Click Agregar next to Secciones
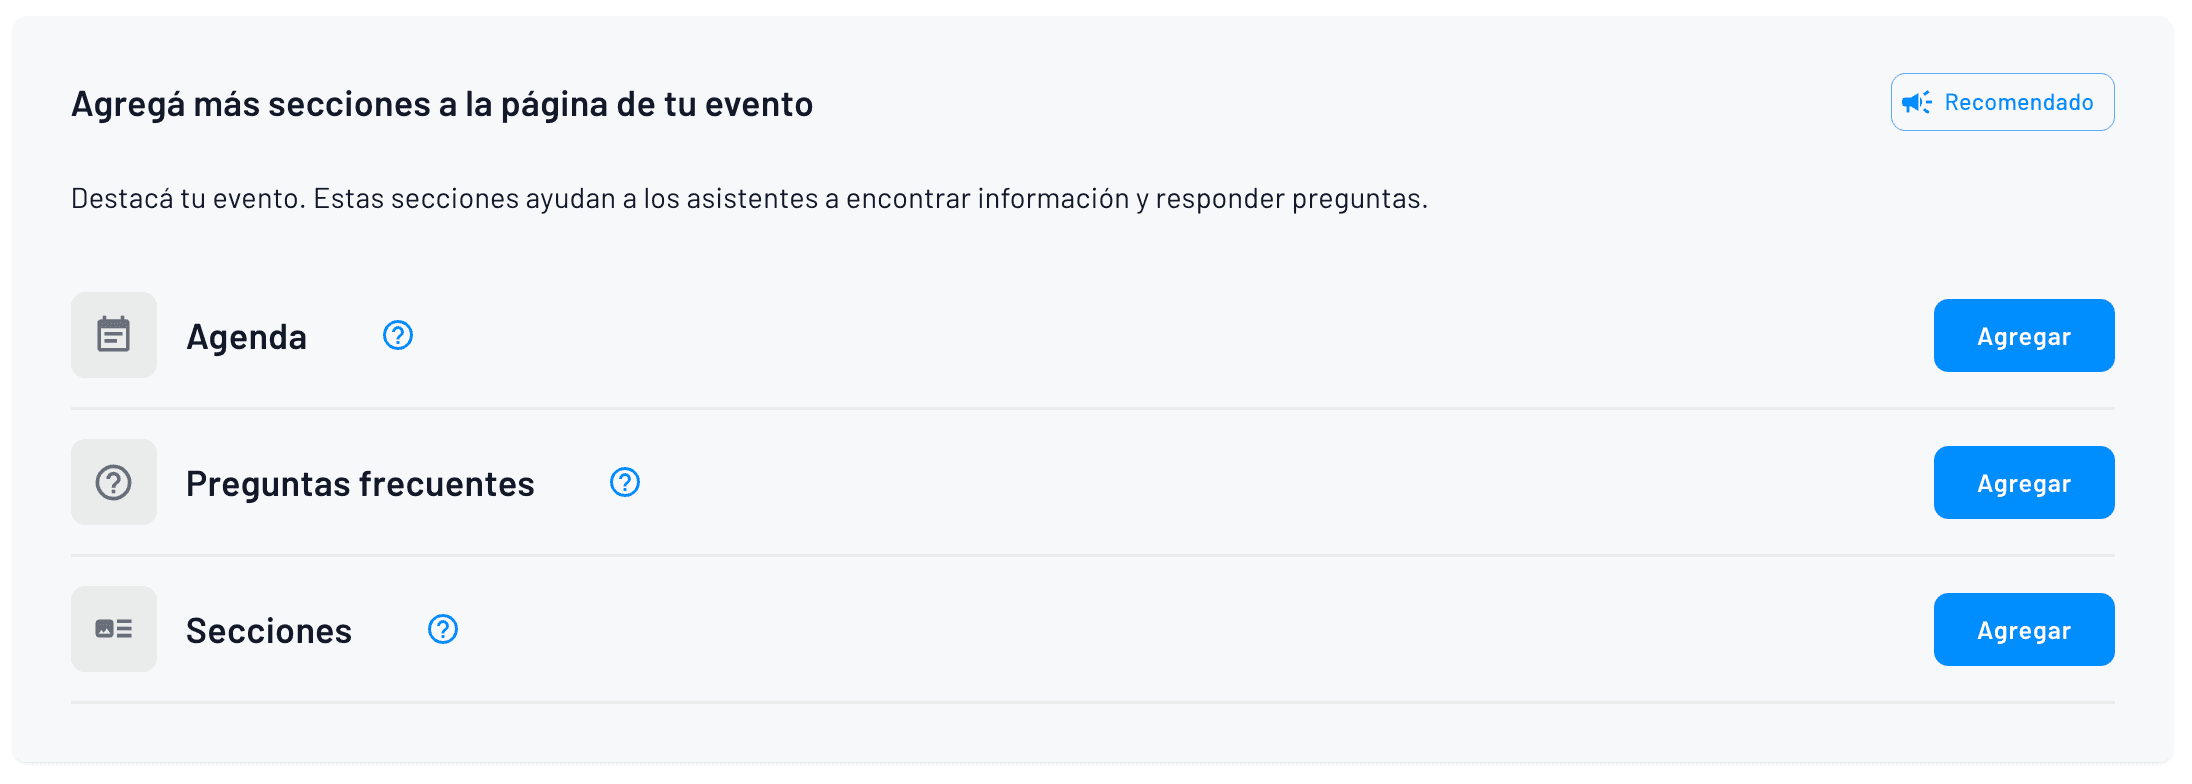Viewport: 2192px width, 784px height. [x=2023, y=629]
